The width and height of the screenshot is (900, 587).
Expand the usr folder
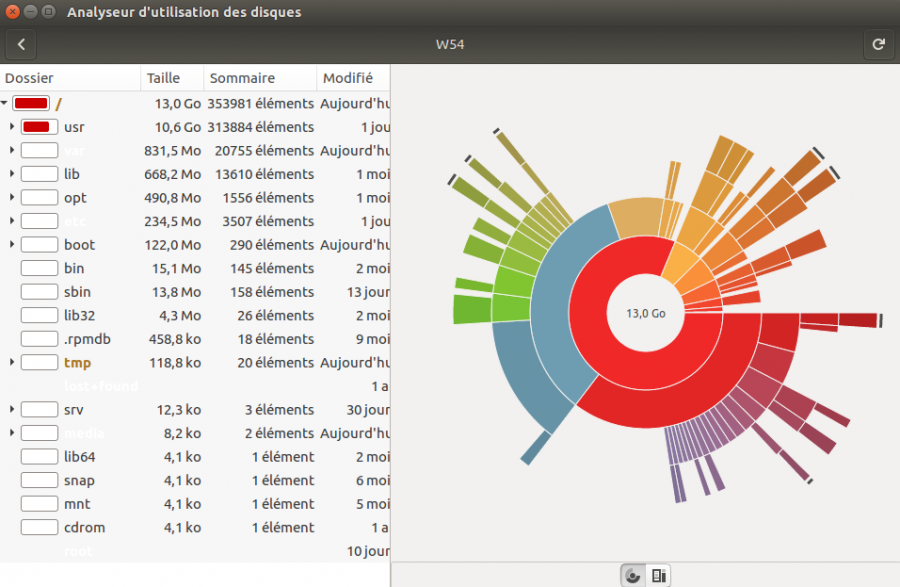coord(12,127)
